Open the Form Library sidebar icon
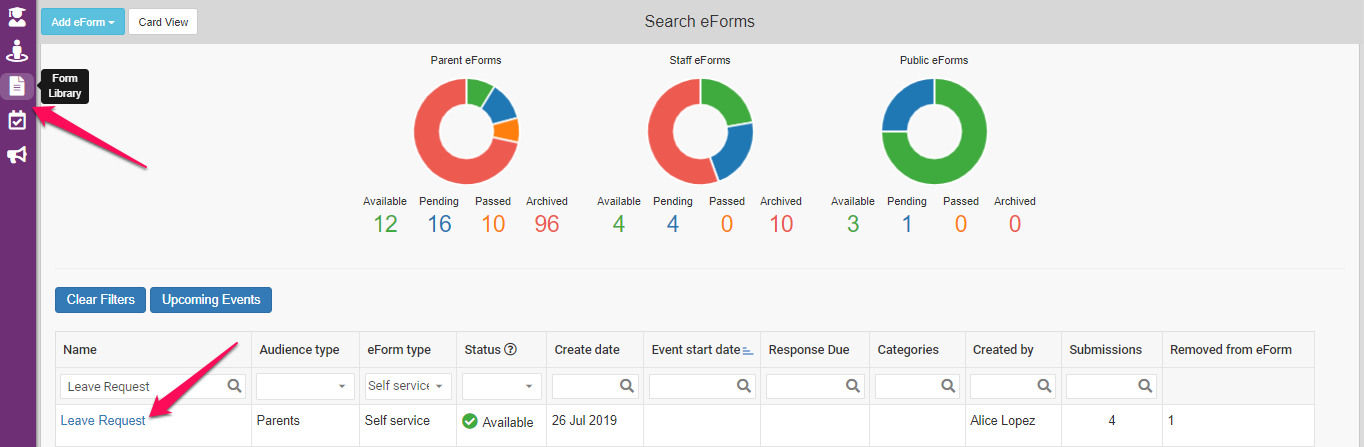 [17, 86]
